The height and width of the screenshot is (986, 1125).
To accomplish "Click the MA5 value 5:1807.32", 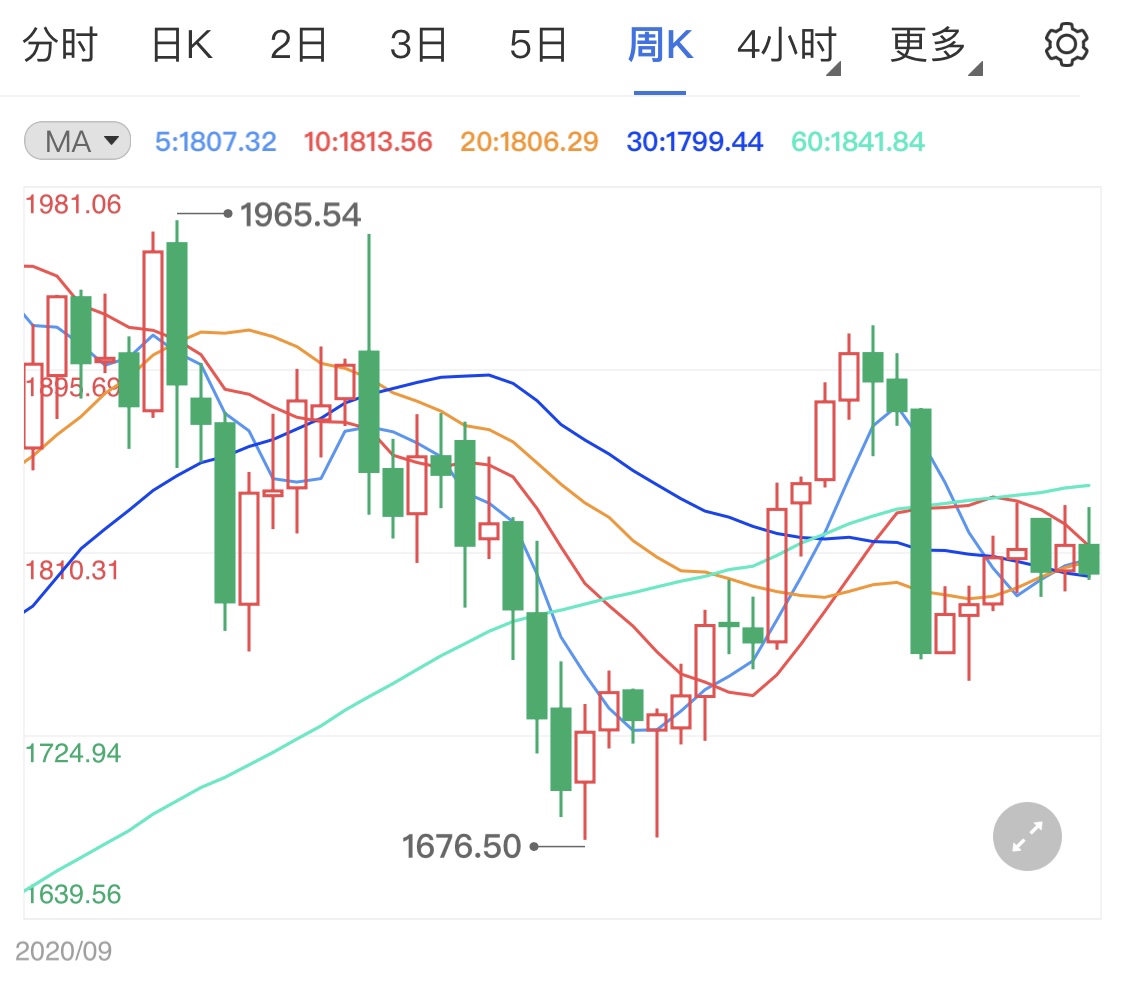I will [x=215, y=141].
